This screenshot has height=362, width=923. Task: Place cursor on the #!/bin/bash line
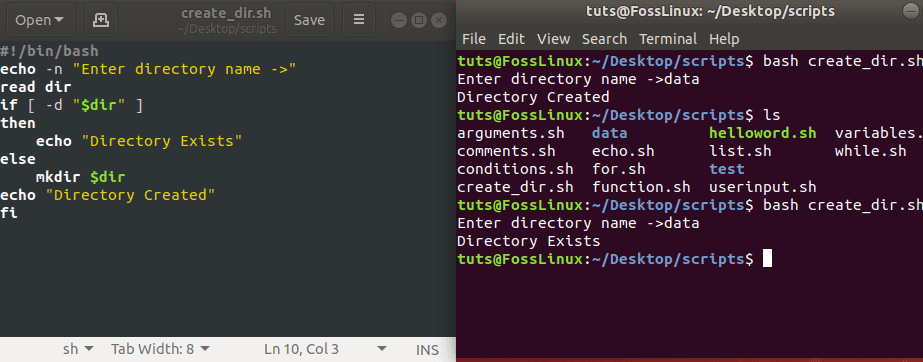coord(49,51)
